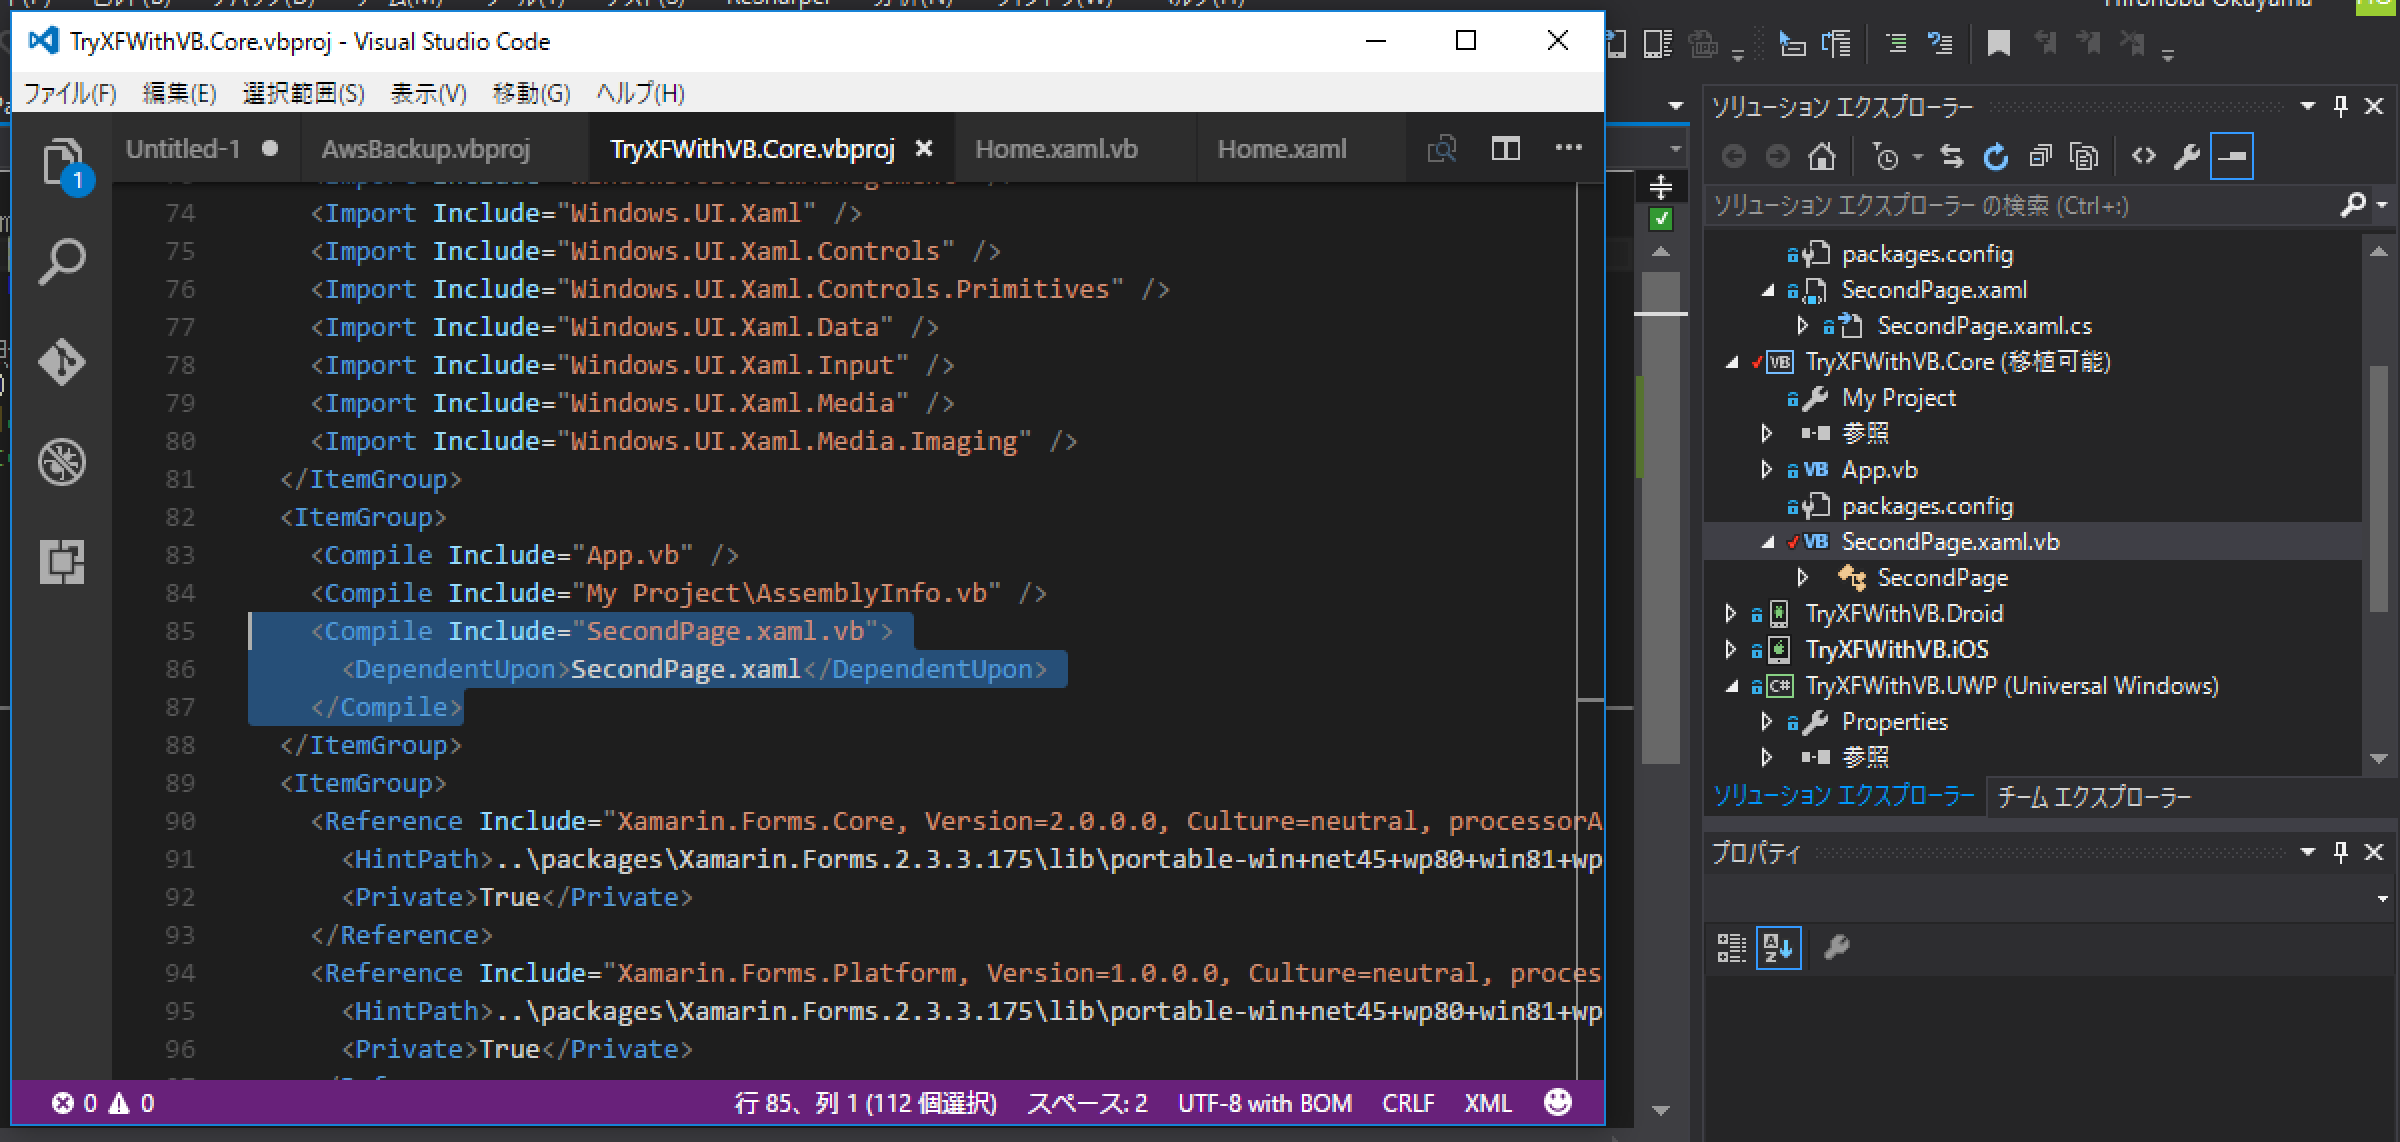Click the editor split handle above the scrollbar

[1661, 187]
